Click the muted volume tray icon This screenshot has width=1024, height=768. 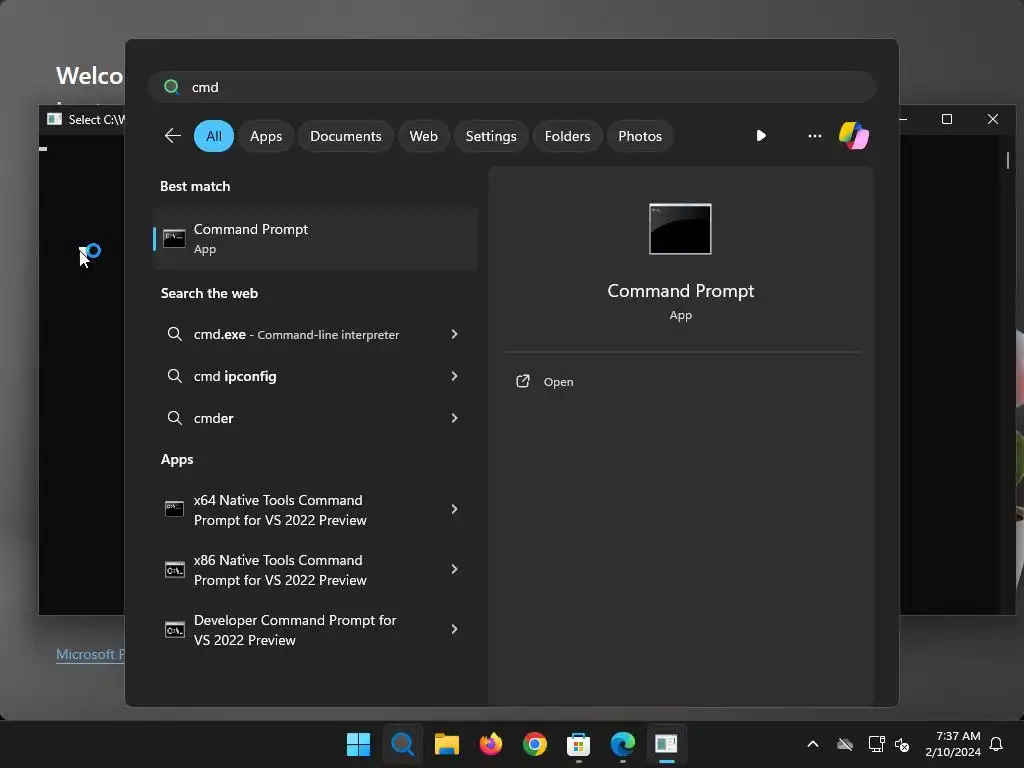[x=902, y=744]
